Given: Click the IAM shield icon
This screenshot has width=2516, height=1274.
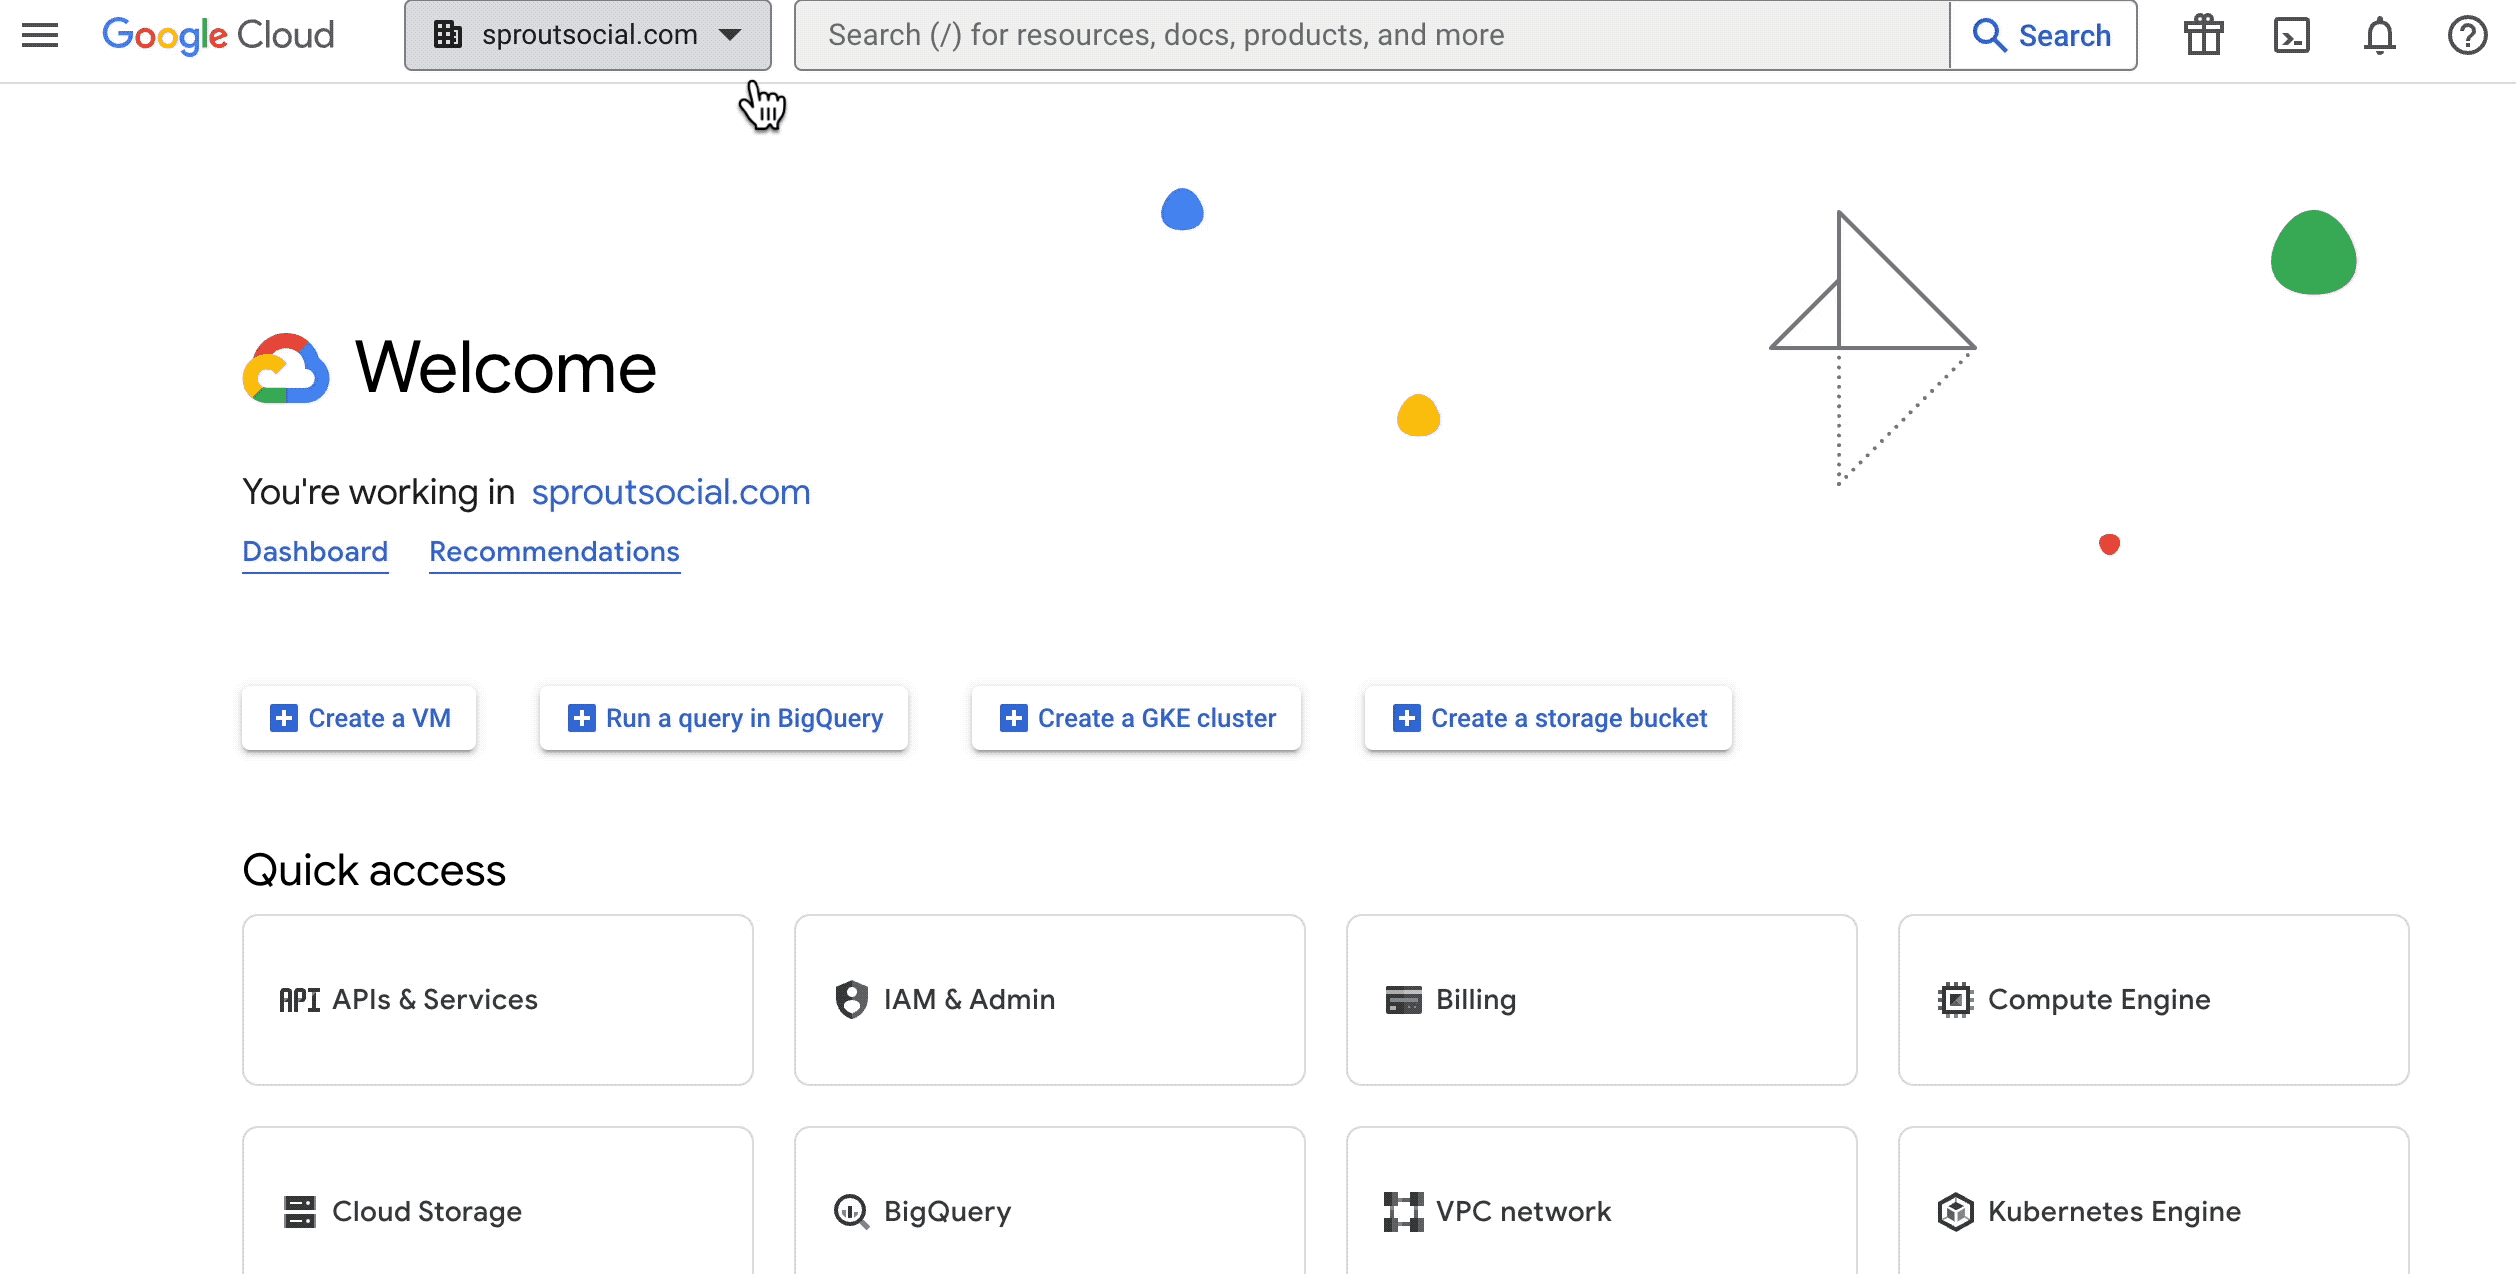Looking at the screenshot, I should [x=852, y=1000].
